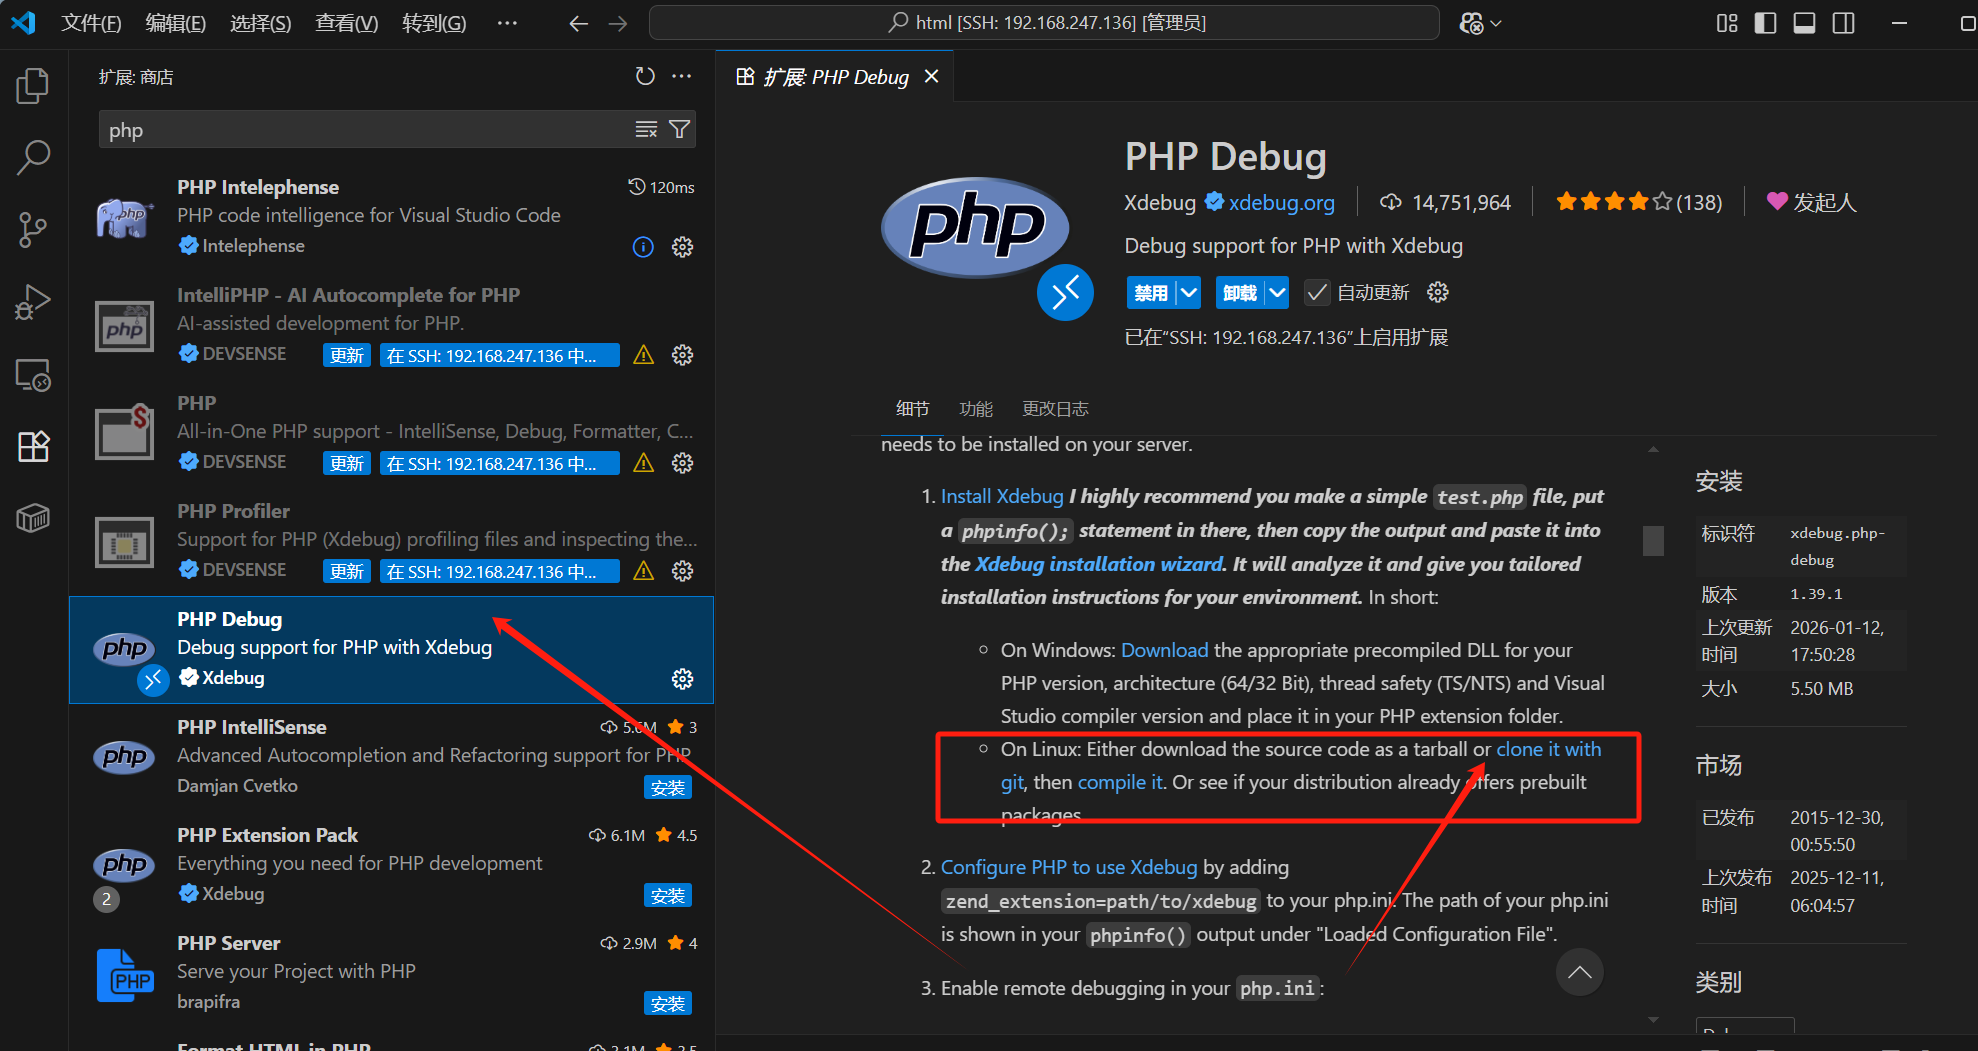Open the Copilot chat icon in title bar
This screenshot has height=1051, width=1978.
pyautogui.click(x=1471, y=23)
